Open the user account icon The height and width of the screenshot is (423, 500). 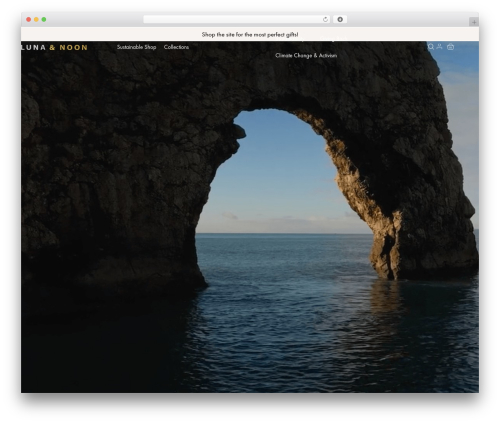click(440, 46)
